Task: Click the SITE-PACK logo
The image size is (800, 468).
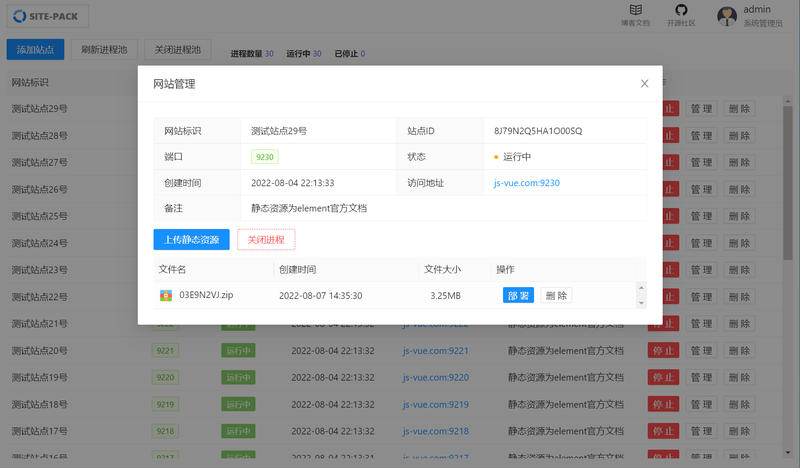Action: 47,16
